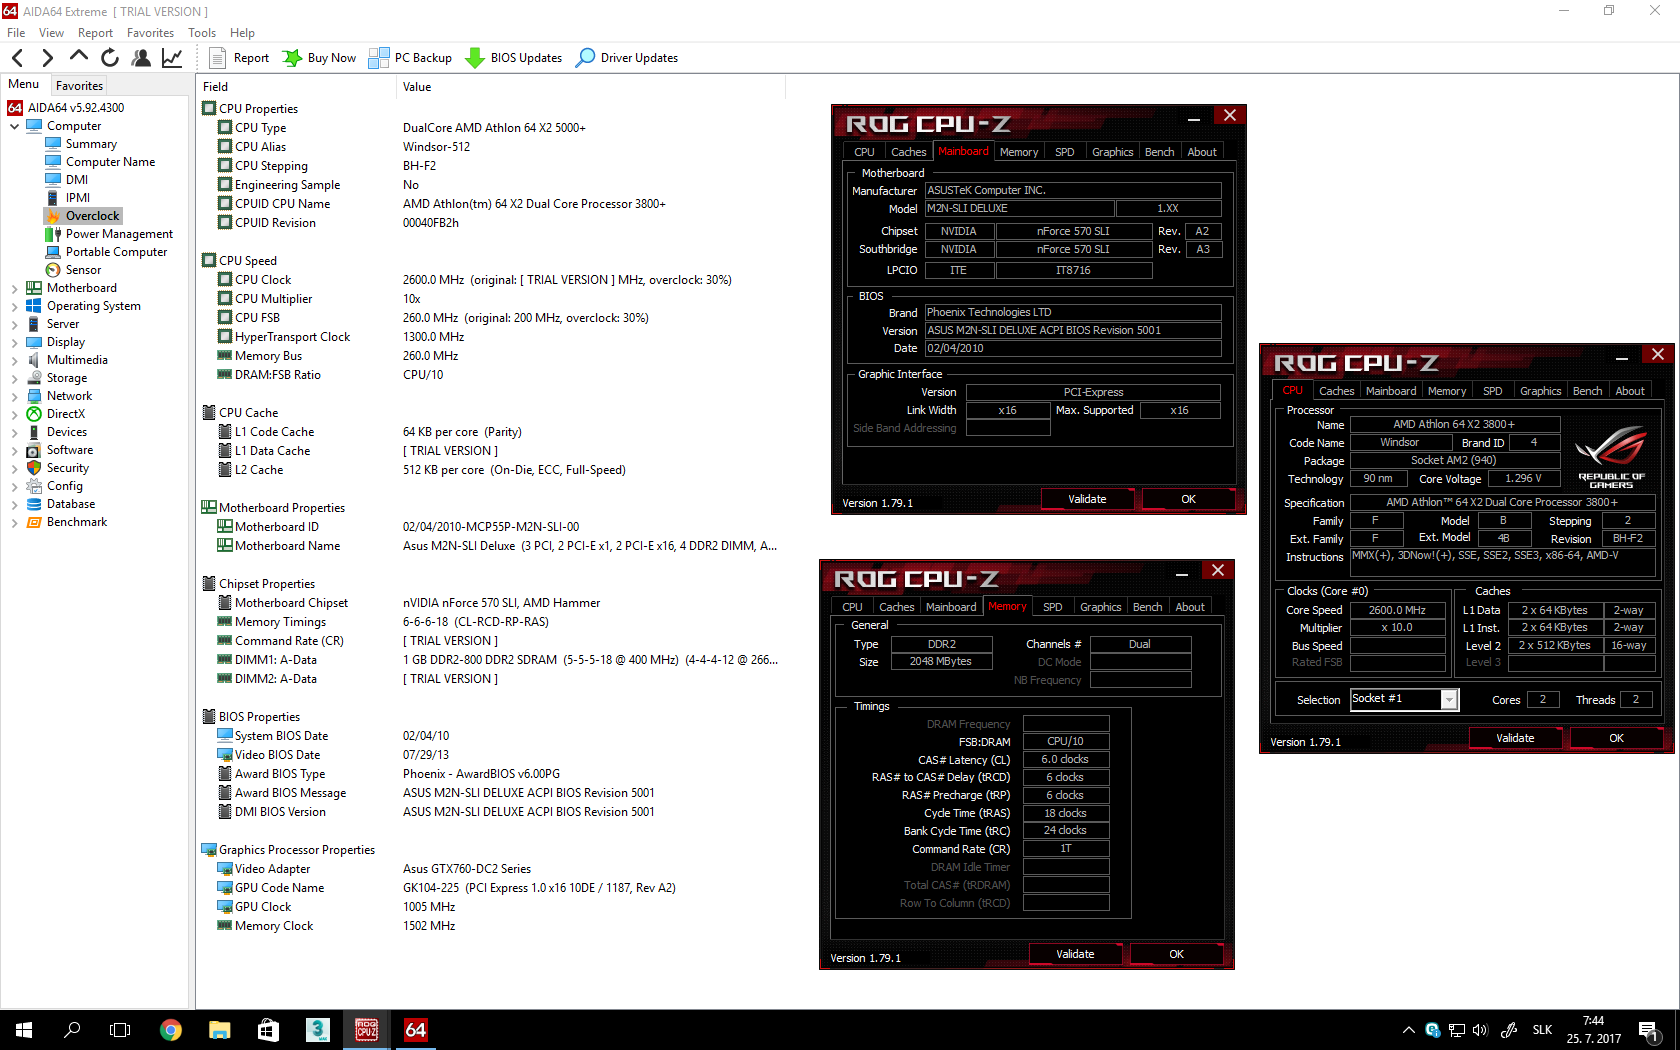
Task: Click the volume icon in system tray
Action: (1480, 1030)
